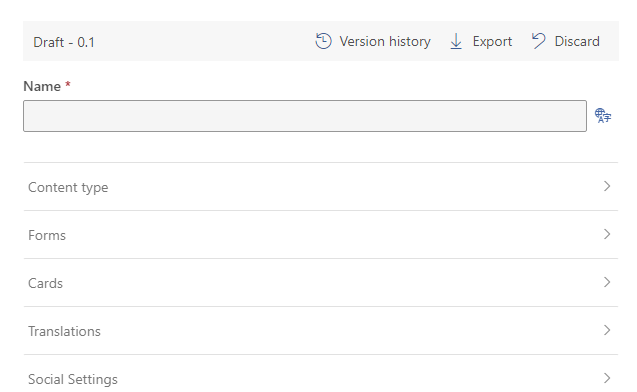Screen dimensions: 637x392
Task: Click the Export download arrow icon
Action: point(456,41)
